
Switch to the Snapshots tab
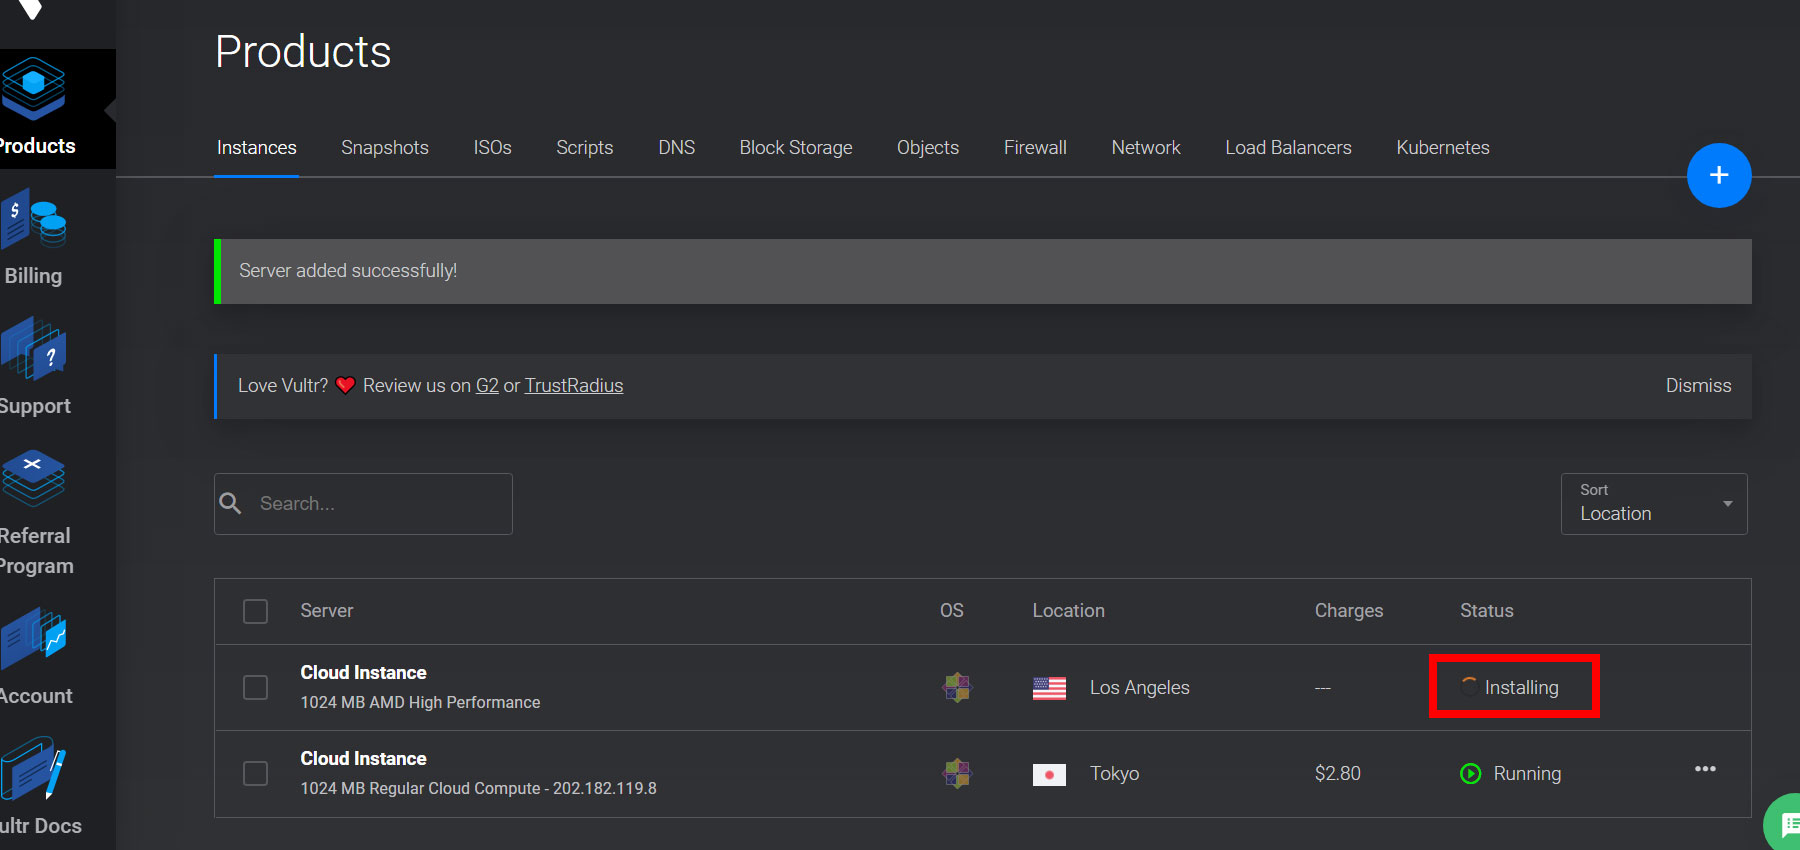(x=385, y=148)
